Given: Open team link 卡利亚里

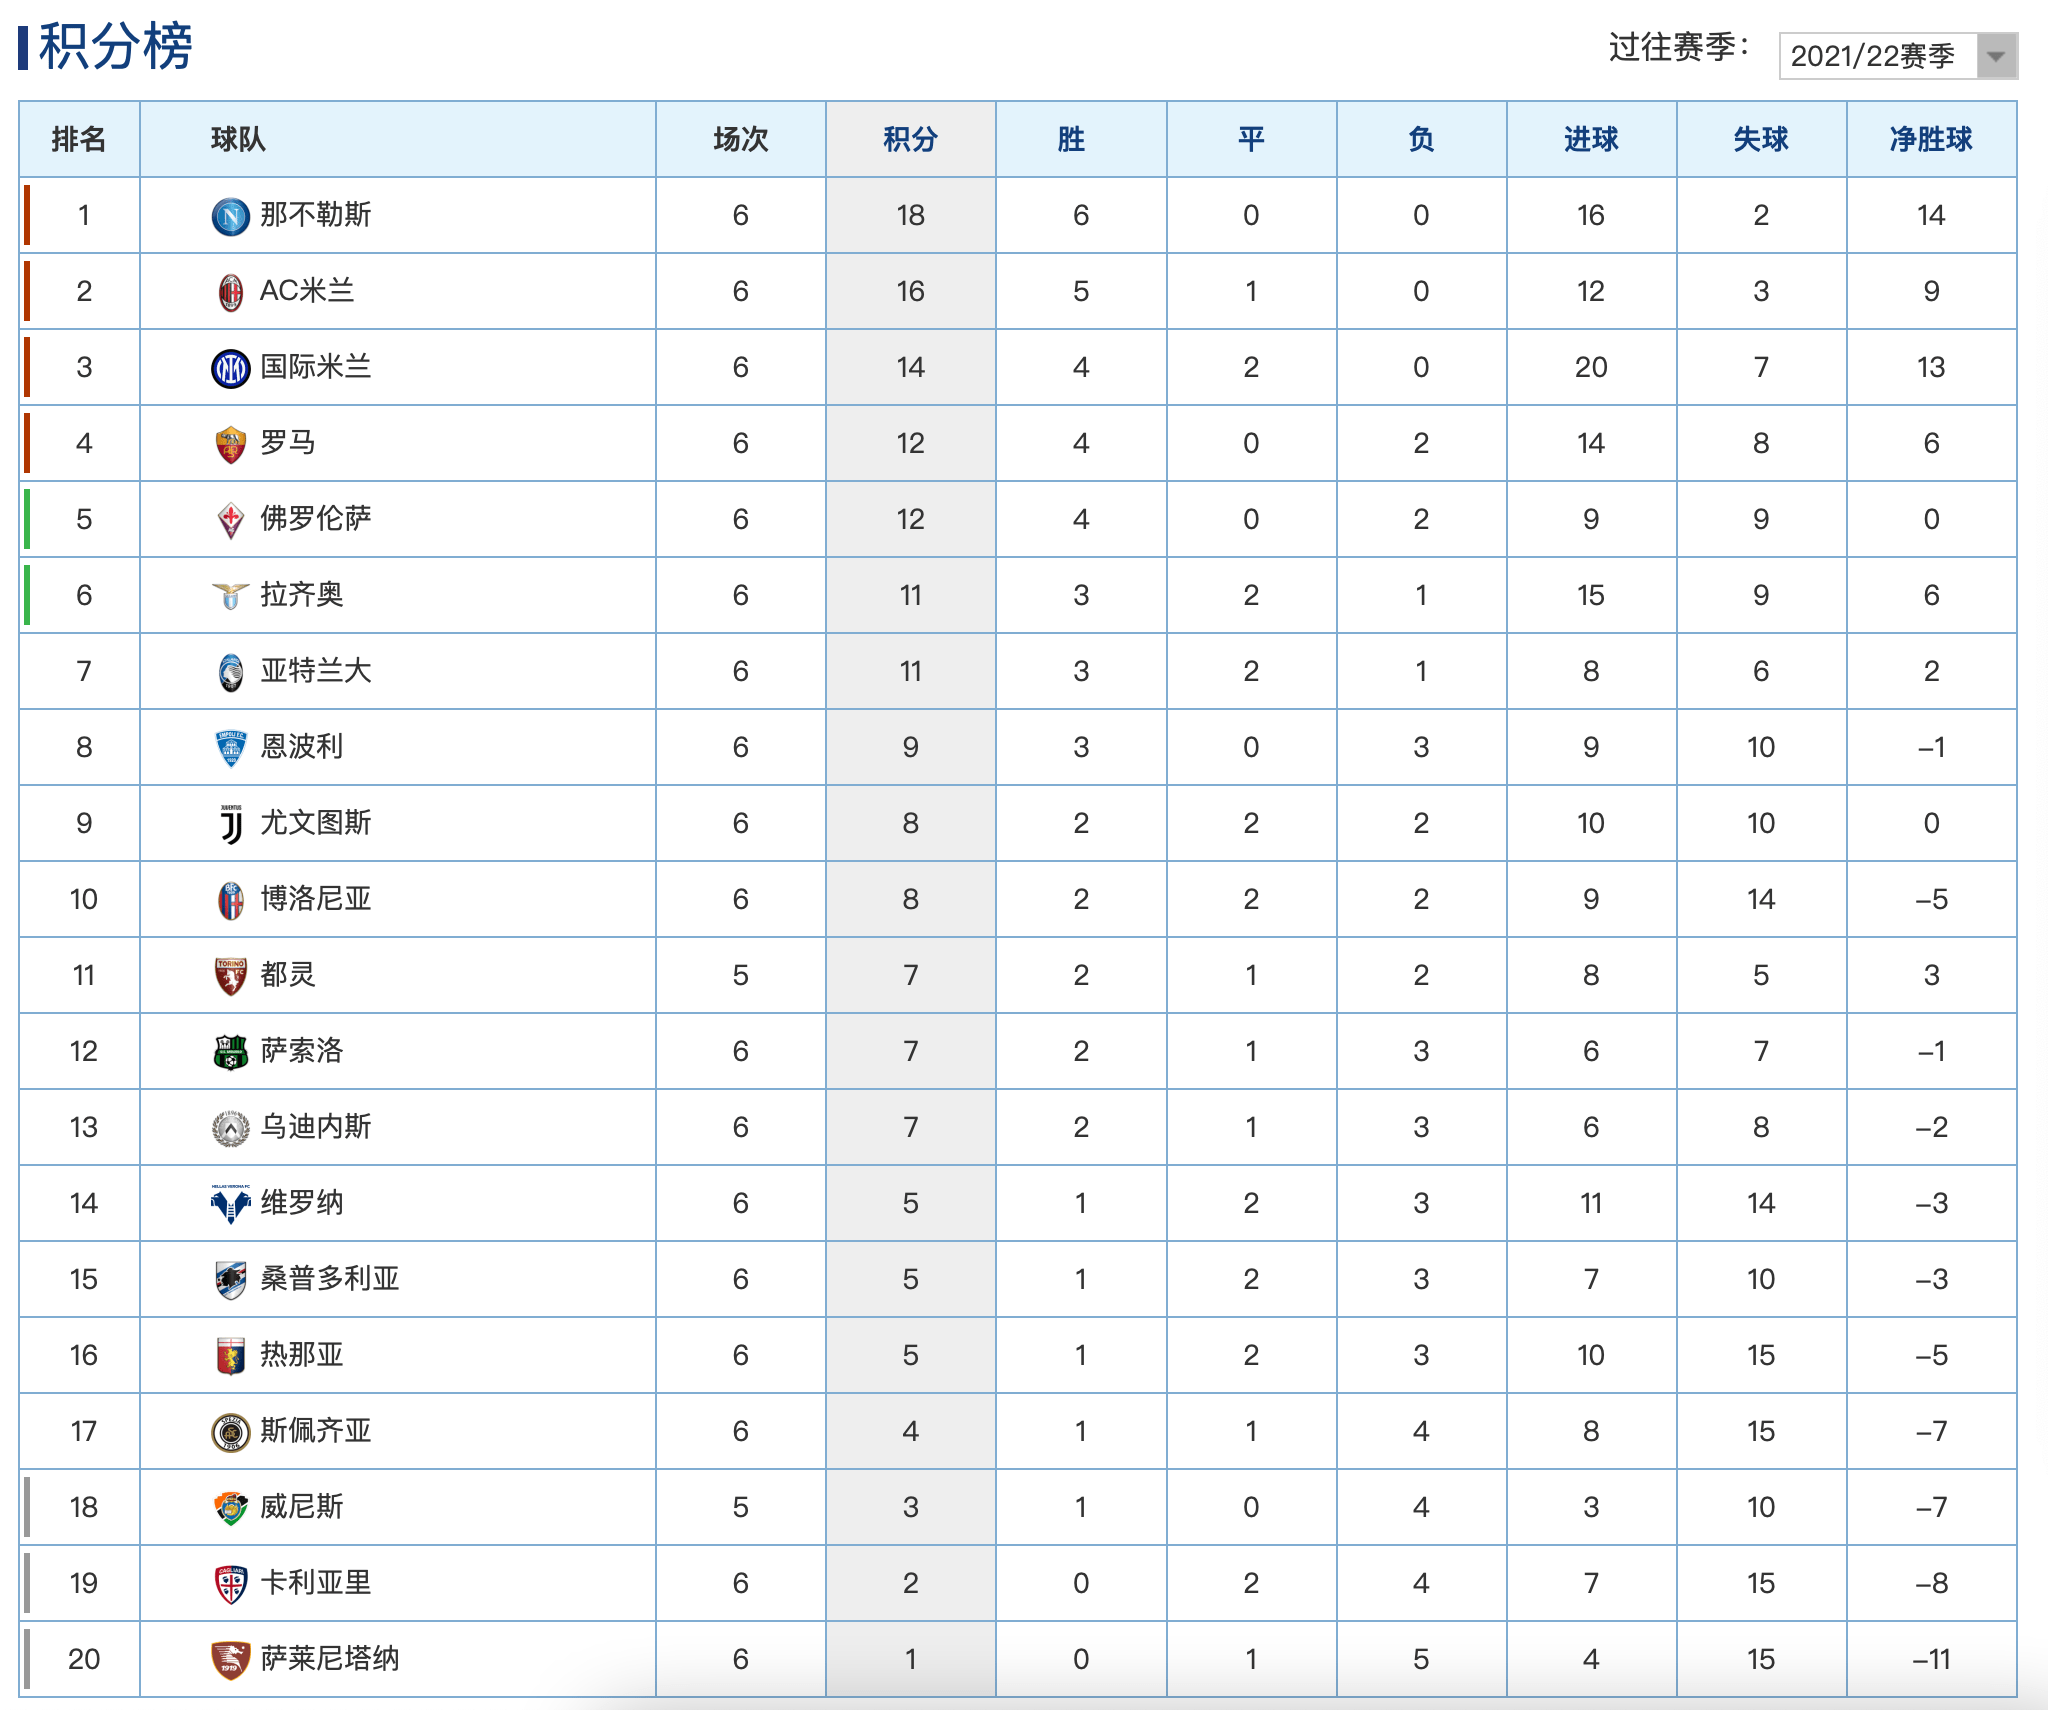Looking at the screenshot, I should 315,1583.
